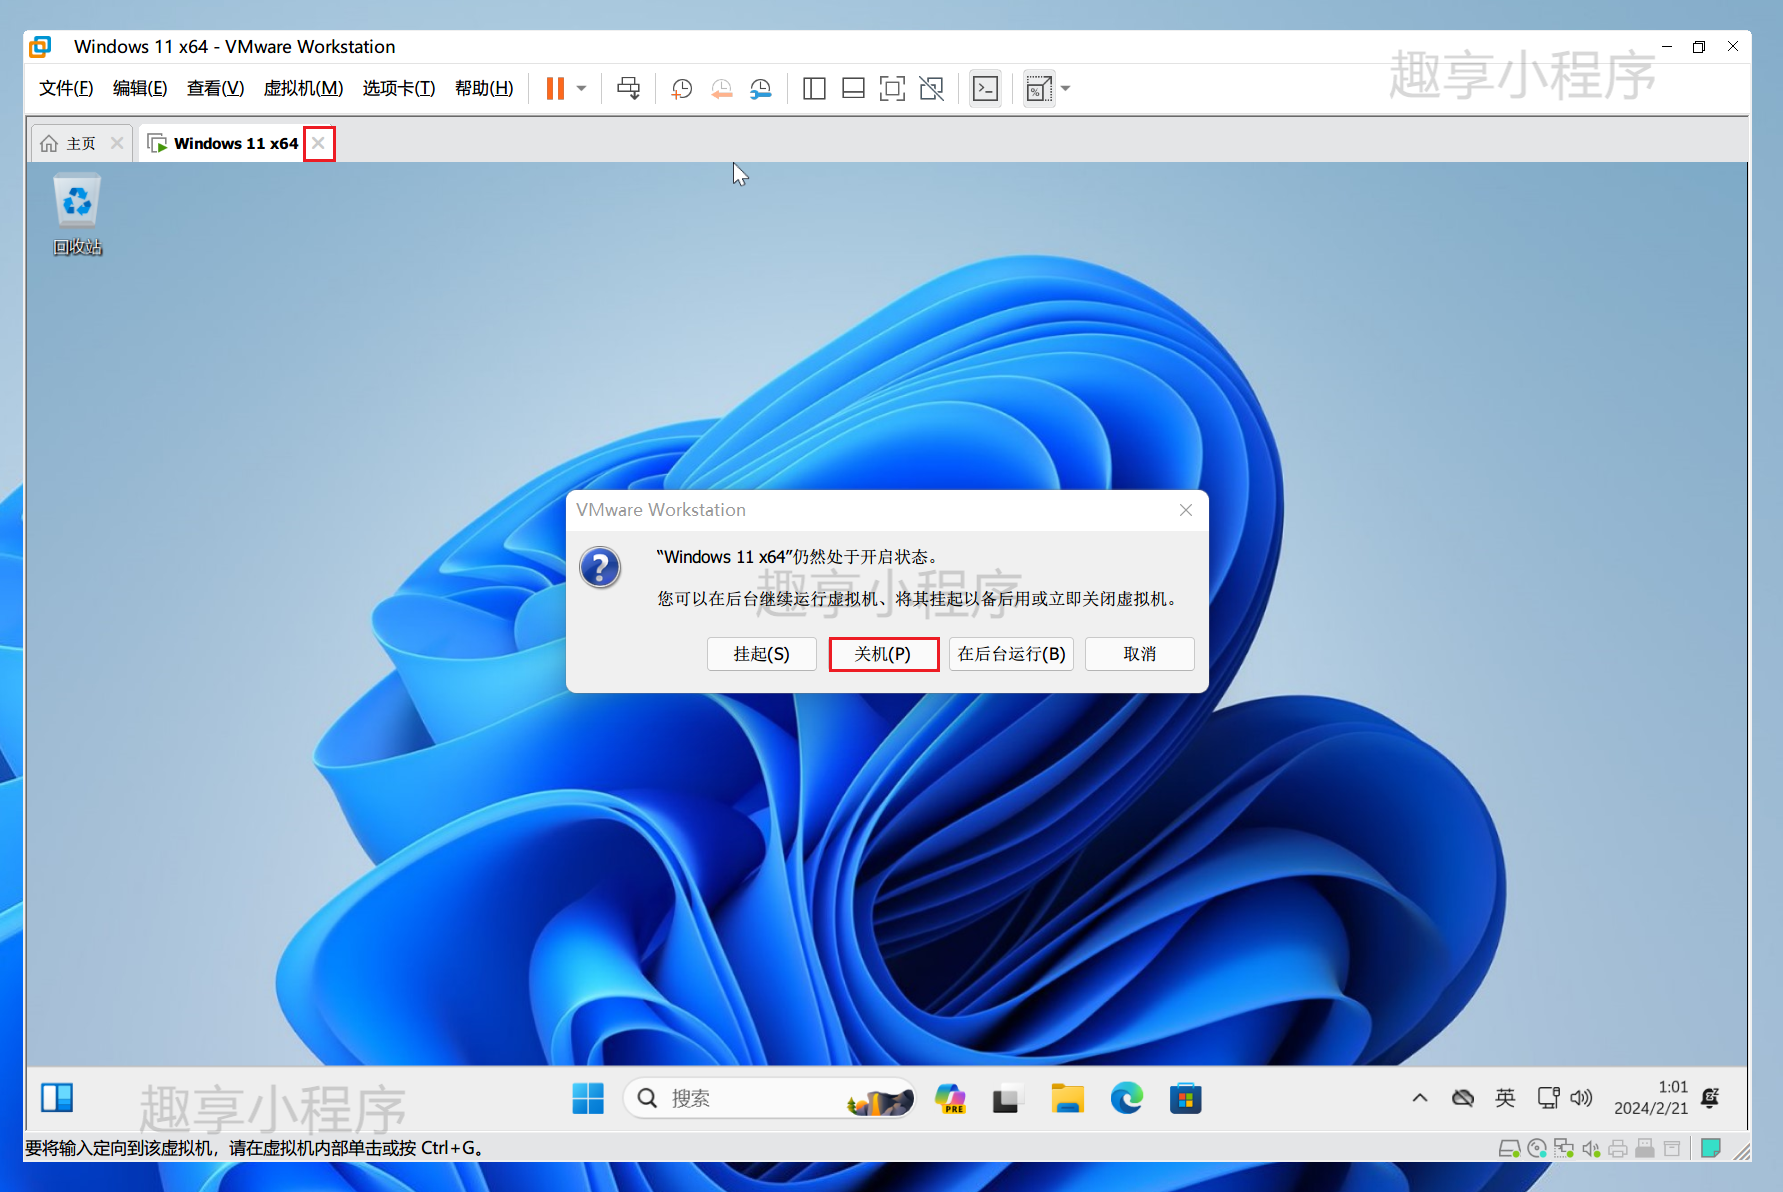The image size is (1783, 1192).
Task: Click the printer status bar icon
Action: click(1618, 1149)
